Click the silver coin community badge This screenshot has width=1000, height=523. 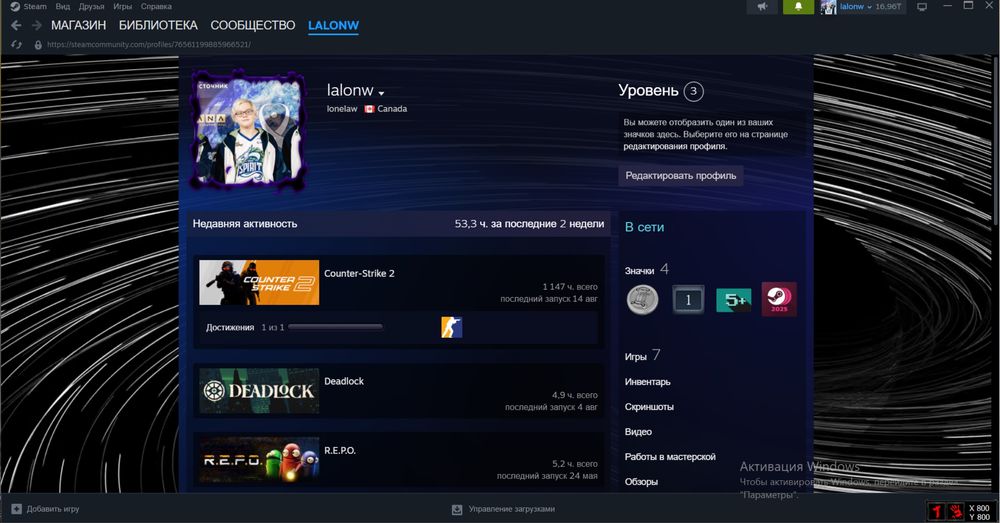click(642, 300)
